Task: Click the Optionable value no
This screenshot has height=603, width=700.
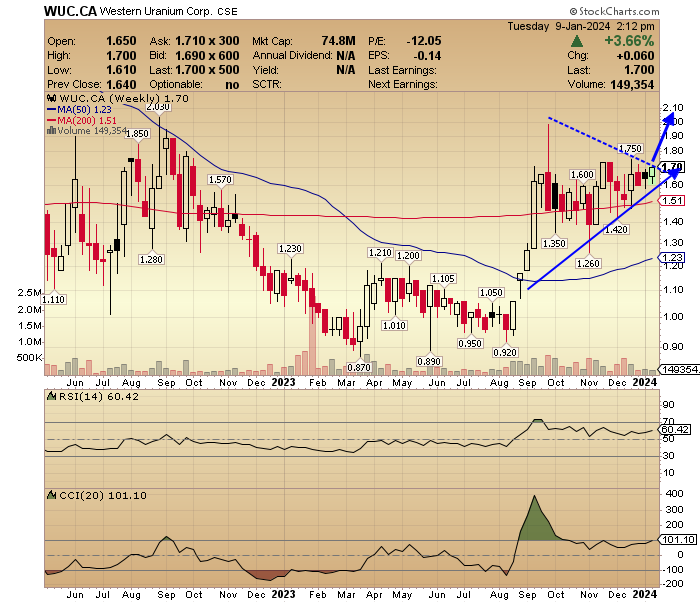Action: [x=232, y=85]
